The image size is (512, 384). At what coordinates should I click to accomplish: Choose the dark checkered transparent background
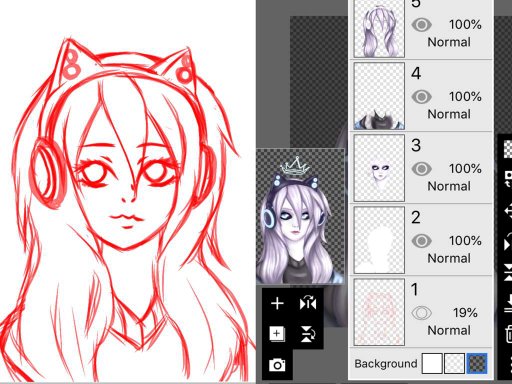click(x=477, y=364)
